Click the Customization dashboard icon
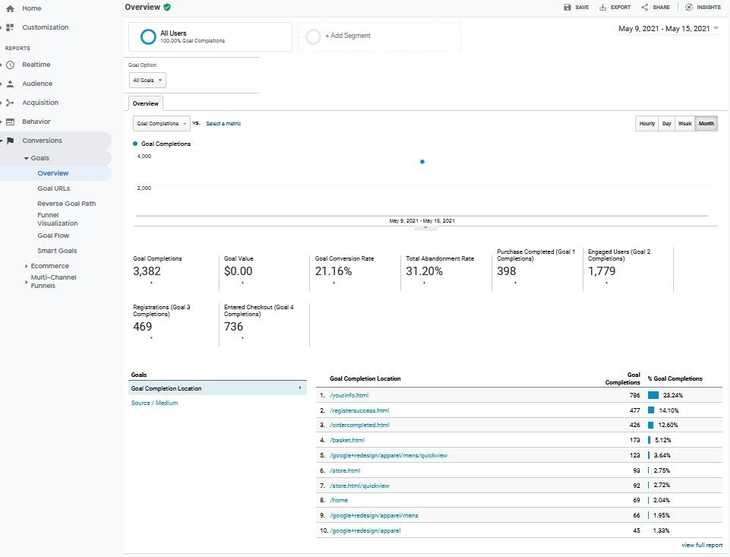This screenshot has height=557, width=730. coord(10,27)
